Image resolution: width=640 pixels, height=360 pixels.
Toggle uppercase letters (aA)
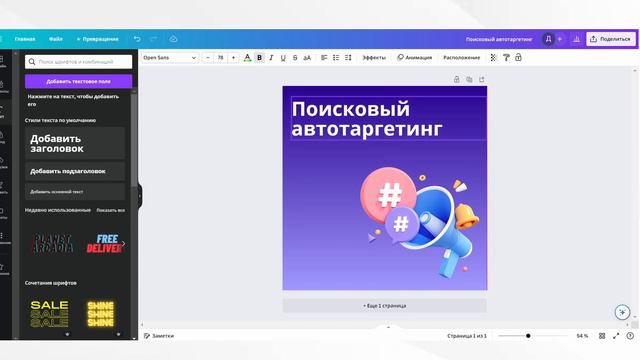pos(307,58)
